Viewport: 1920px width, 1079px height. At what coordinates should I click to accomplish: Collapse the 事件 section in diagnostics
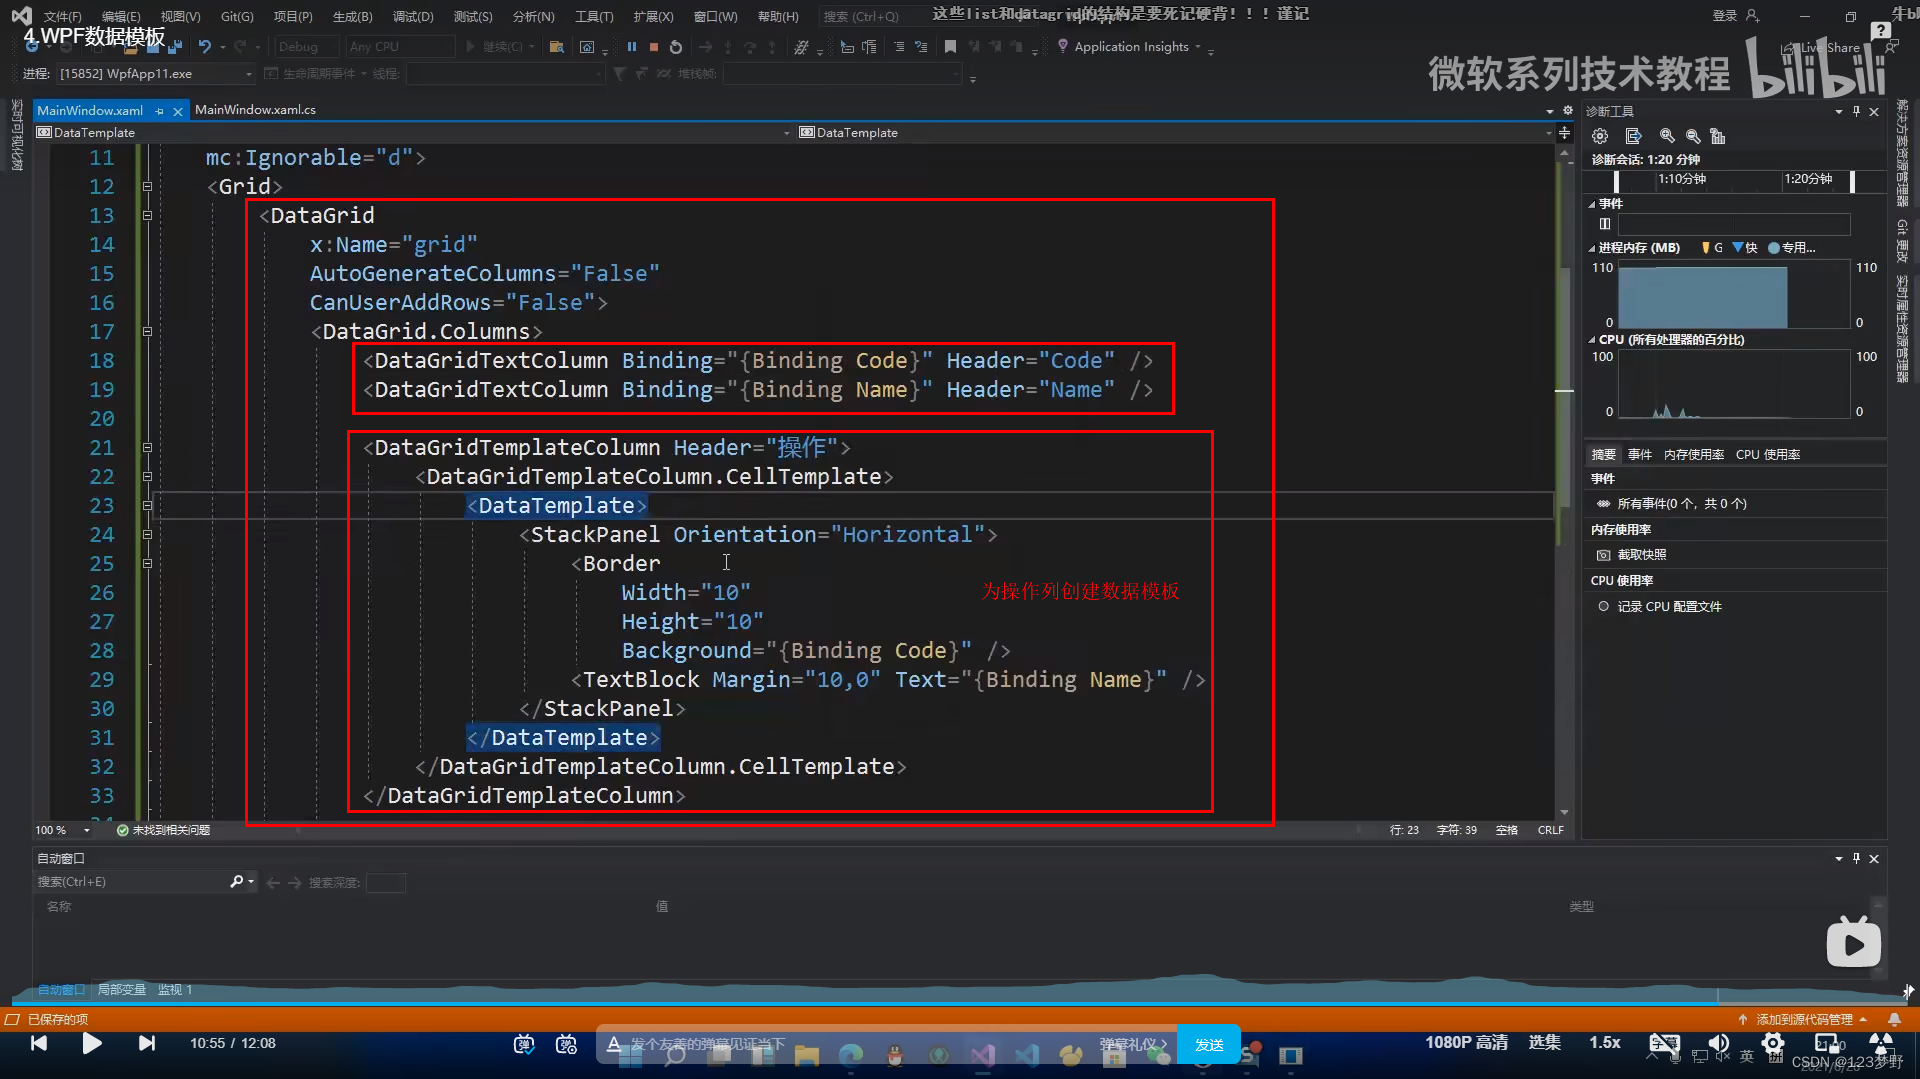pos(1592,204)
